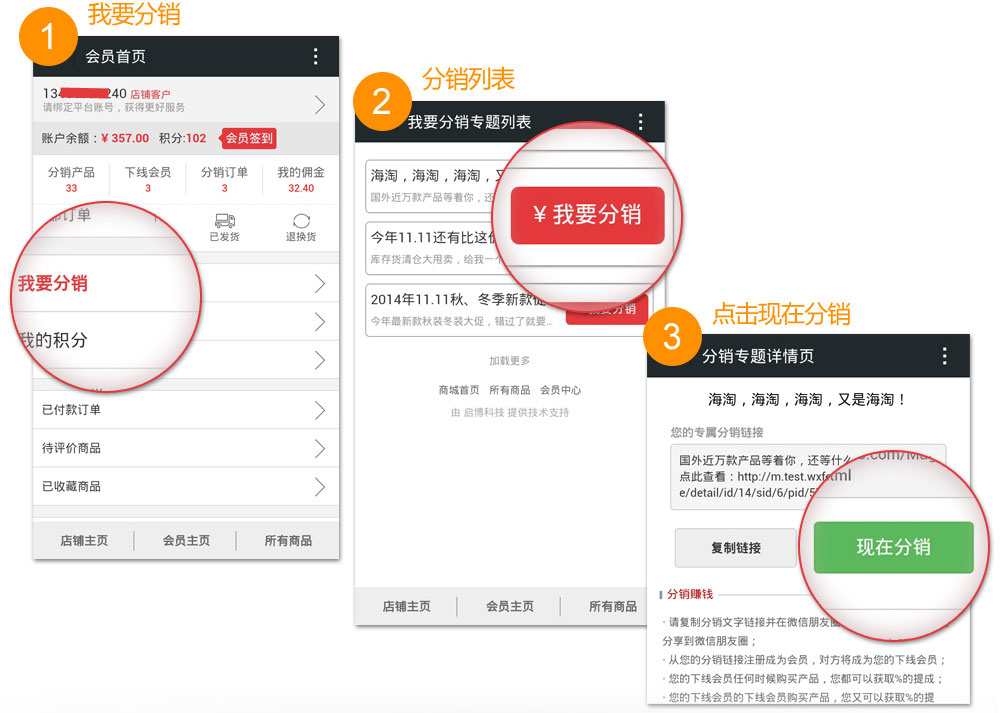Tap the 退换货 refresh icon

301,222
